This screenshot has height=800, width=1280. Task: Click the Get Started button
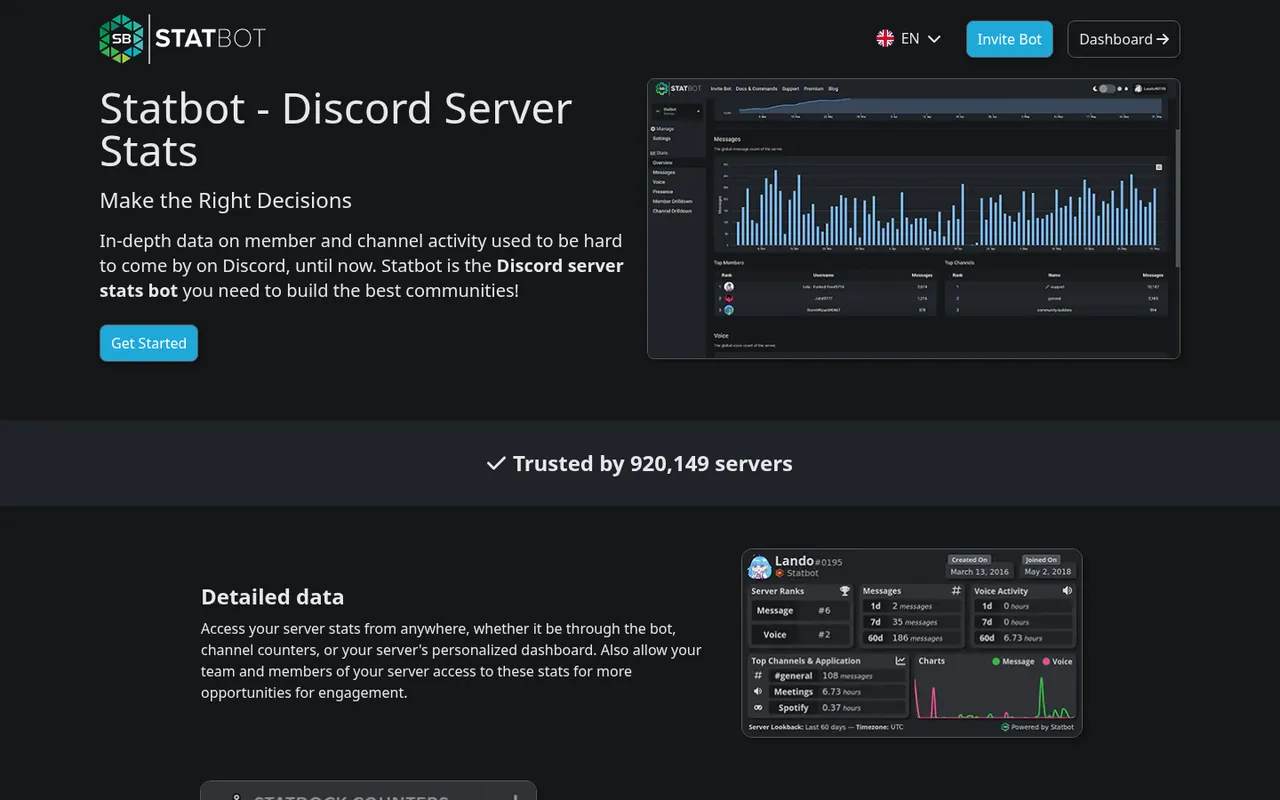pyautogui.click(x=149, y=343)
